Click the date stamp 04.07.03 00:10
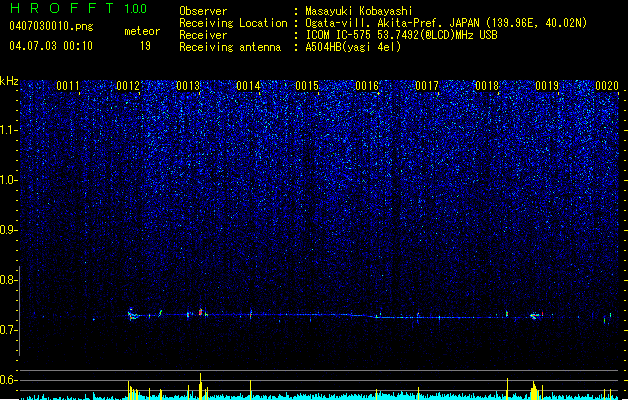This screenshot has width=629, height=400. [x=51, y=46]
